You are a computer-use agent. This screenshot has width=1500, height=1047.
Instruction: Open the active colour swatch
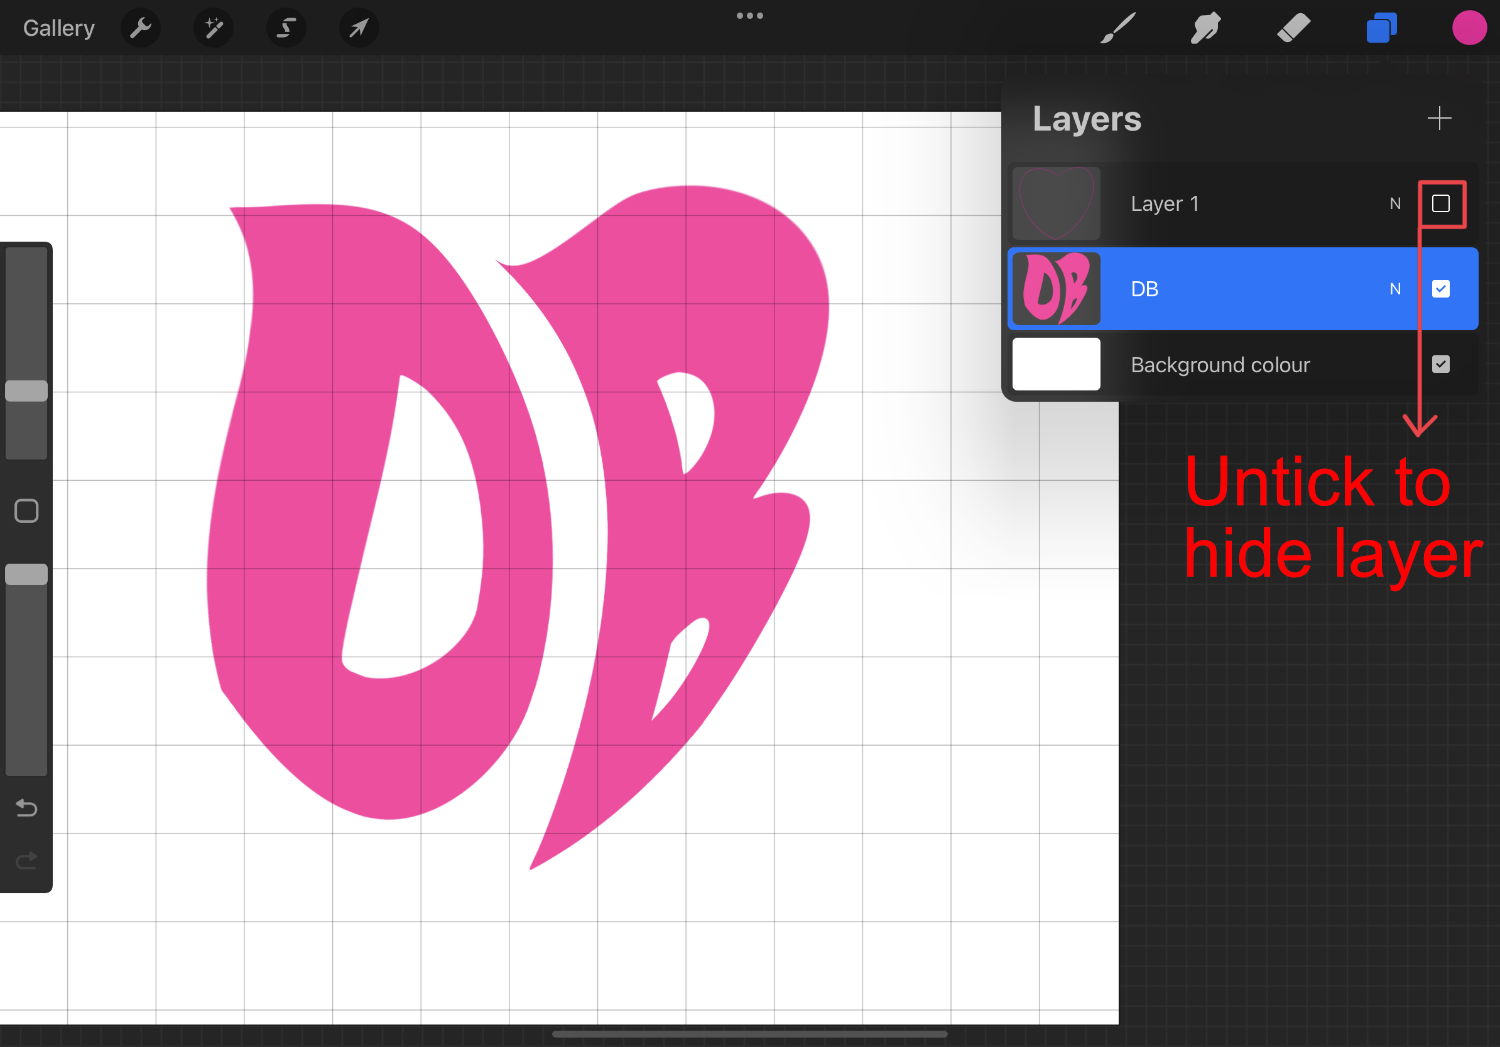click(1469, 28)
